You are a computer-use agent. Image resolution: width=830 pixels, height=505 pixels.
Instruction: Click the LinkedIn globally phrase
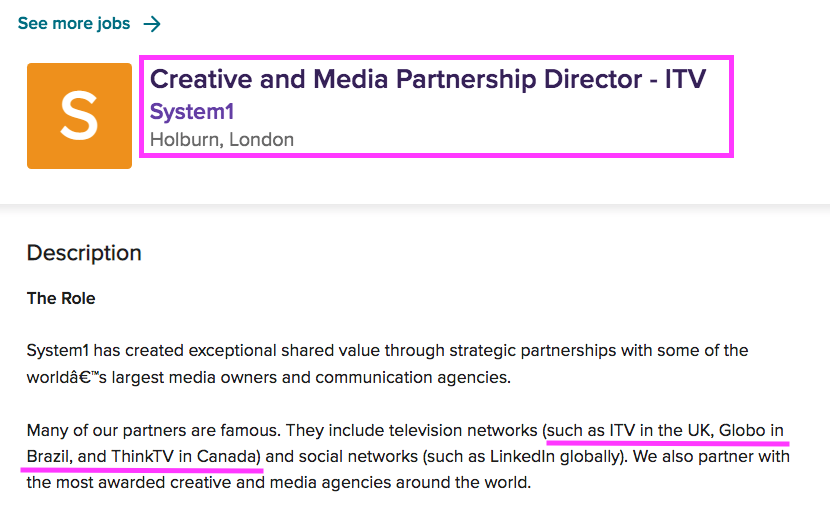click(x=555, y=456)
